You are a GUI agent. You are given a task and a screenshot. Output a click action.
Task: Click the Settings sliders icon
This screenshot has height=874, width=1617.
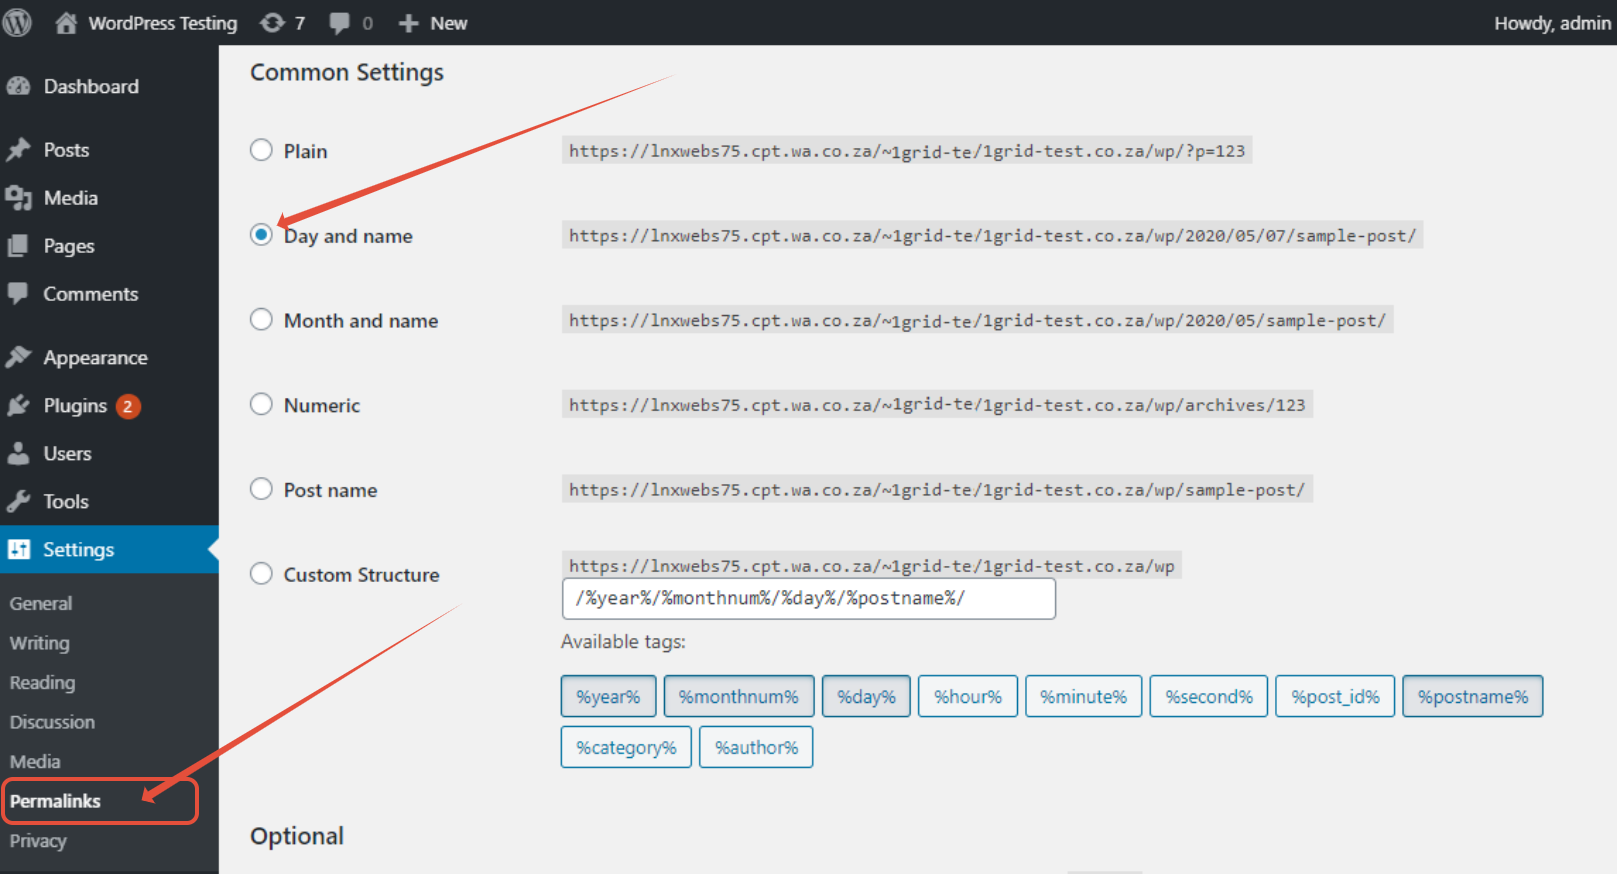[x=18, y=549]
